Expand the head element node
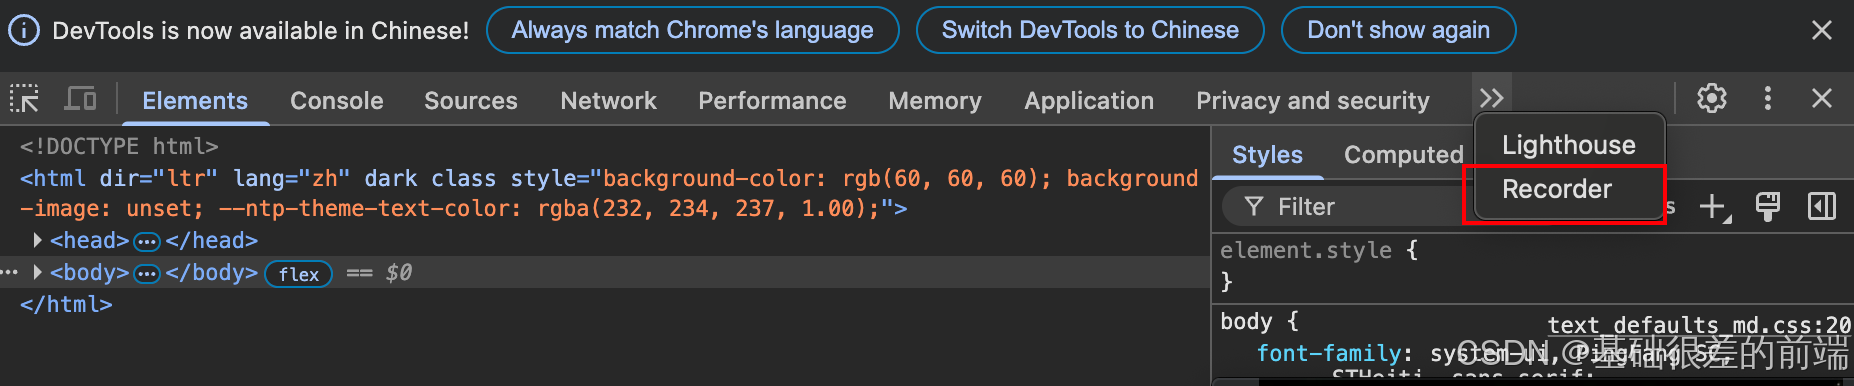This screenshot has height=386, width=1854. click(x=37, y=240)
